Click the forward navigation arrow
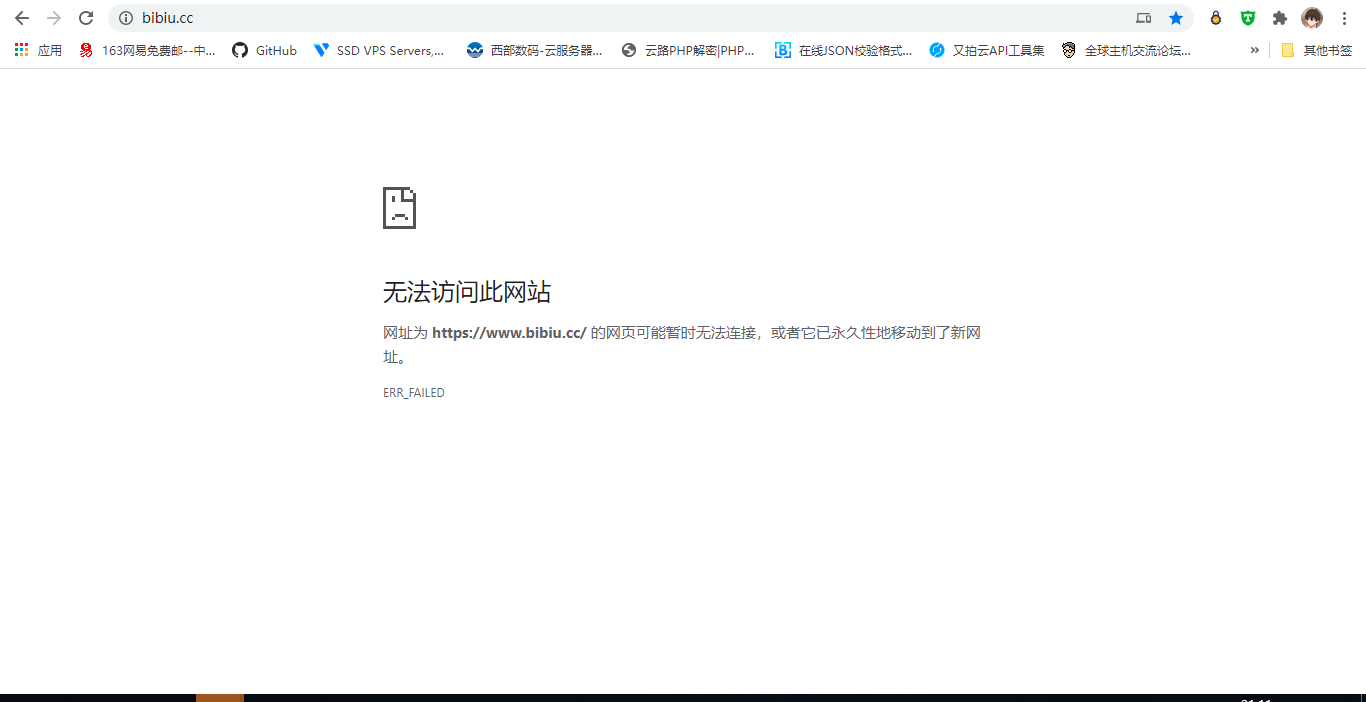The image size is (1366, 702). point(54,18)
